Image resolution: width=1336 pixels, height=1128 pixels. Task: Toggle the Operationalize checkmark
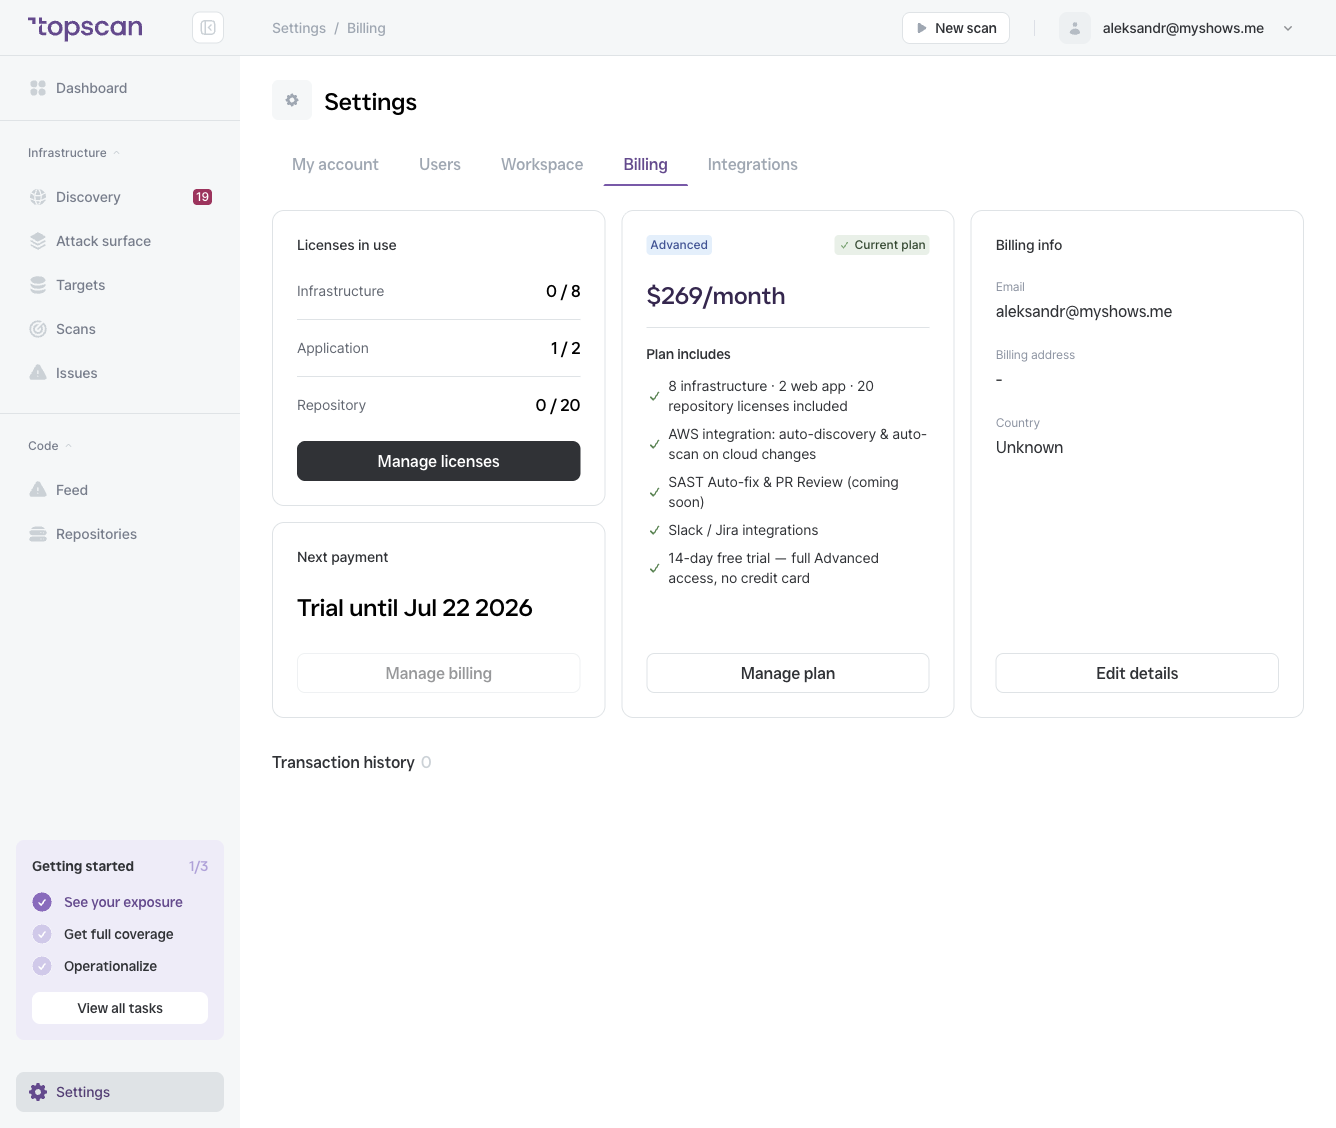pyautogui.click(x=42, y=966)
